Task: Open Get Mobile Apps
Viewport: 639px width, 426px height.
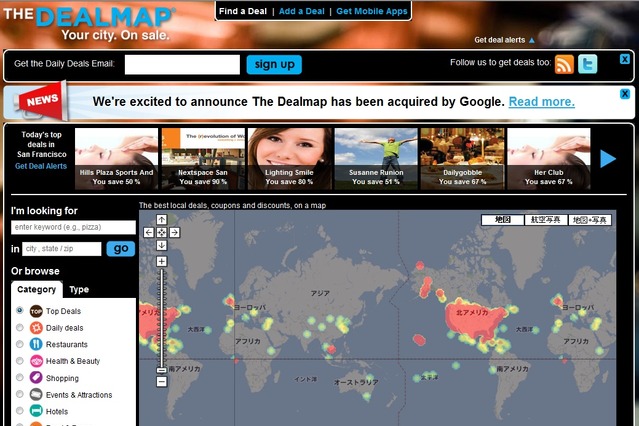Action: (372, 11)
